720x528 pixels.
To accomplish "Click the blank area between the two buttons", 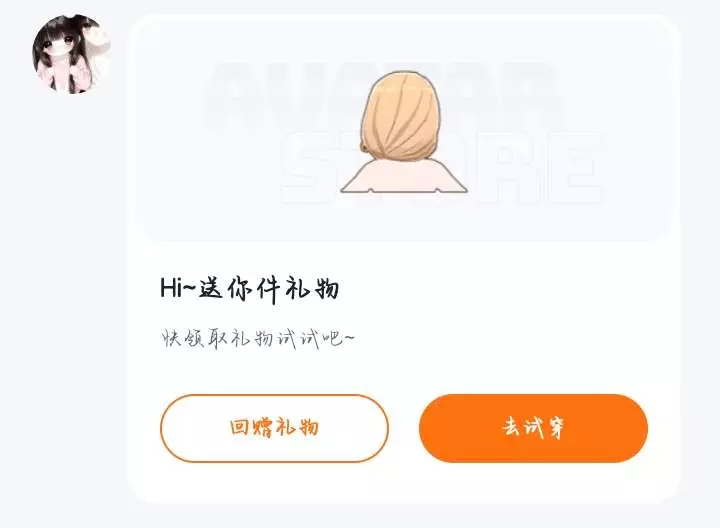I will tap(404, 428).
